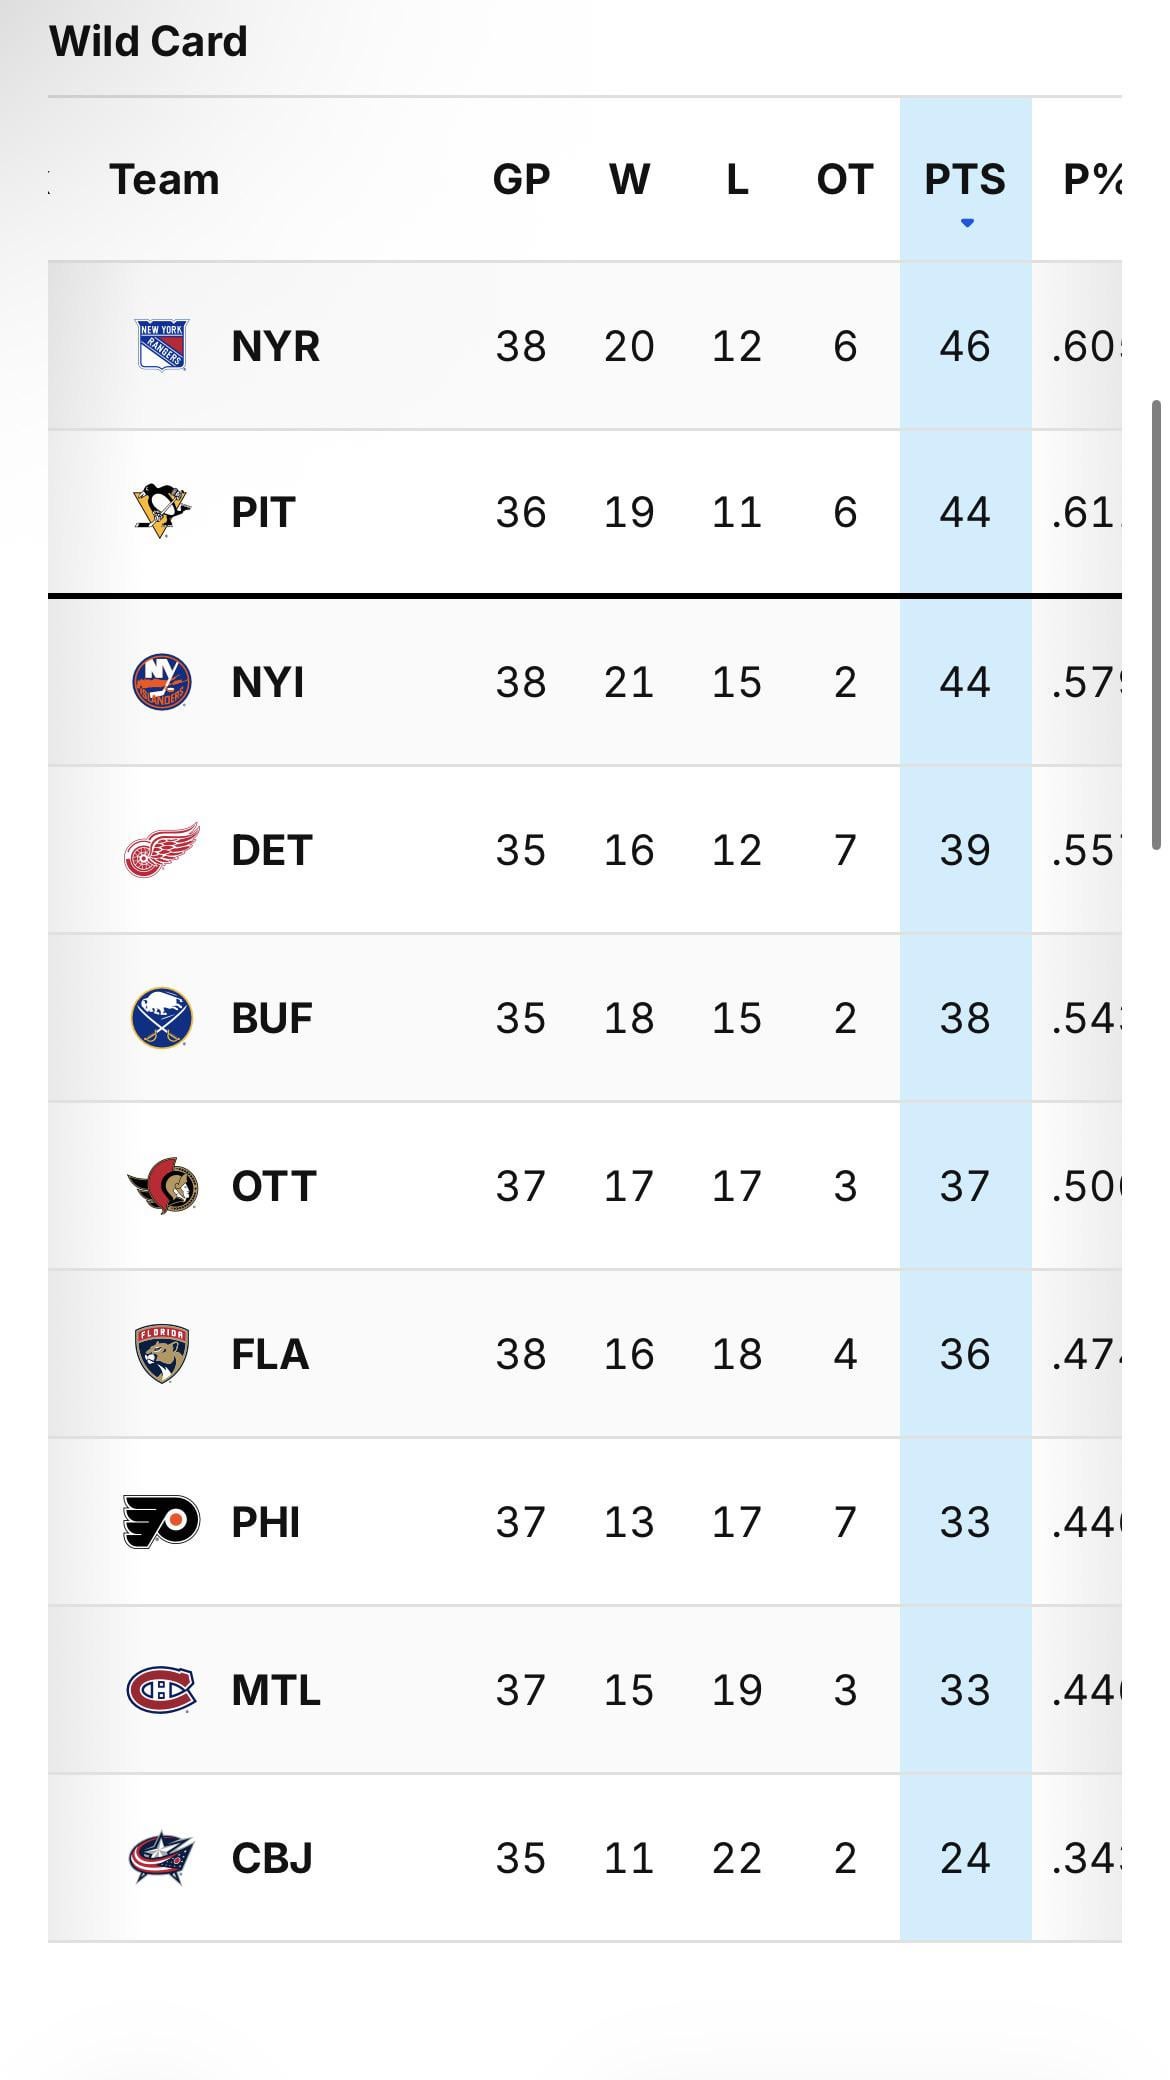1170x2080 pixels.
Task: Open the New York Islanders logo
Action: 161,682
